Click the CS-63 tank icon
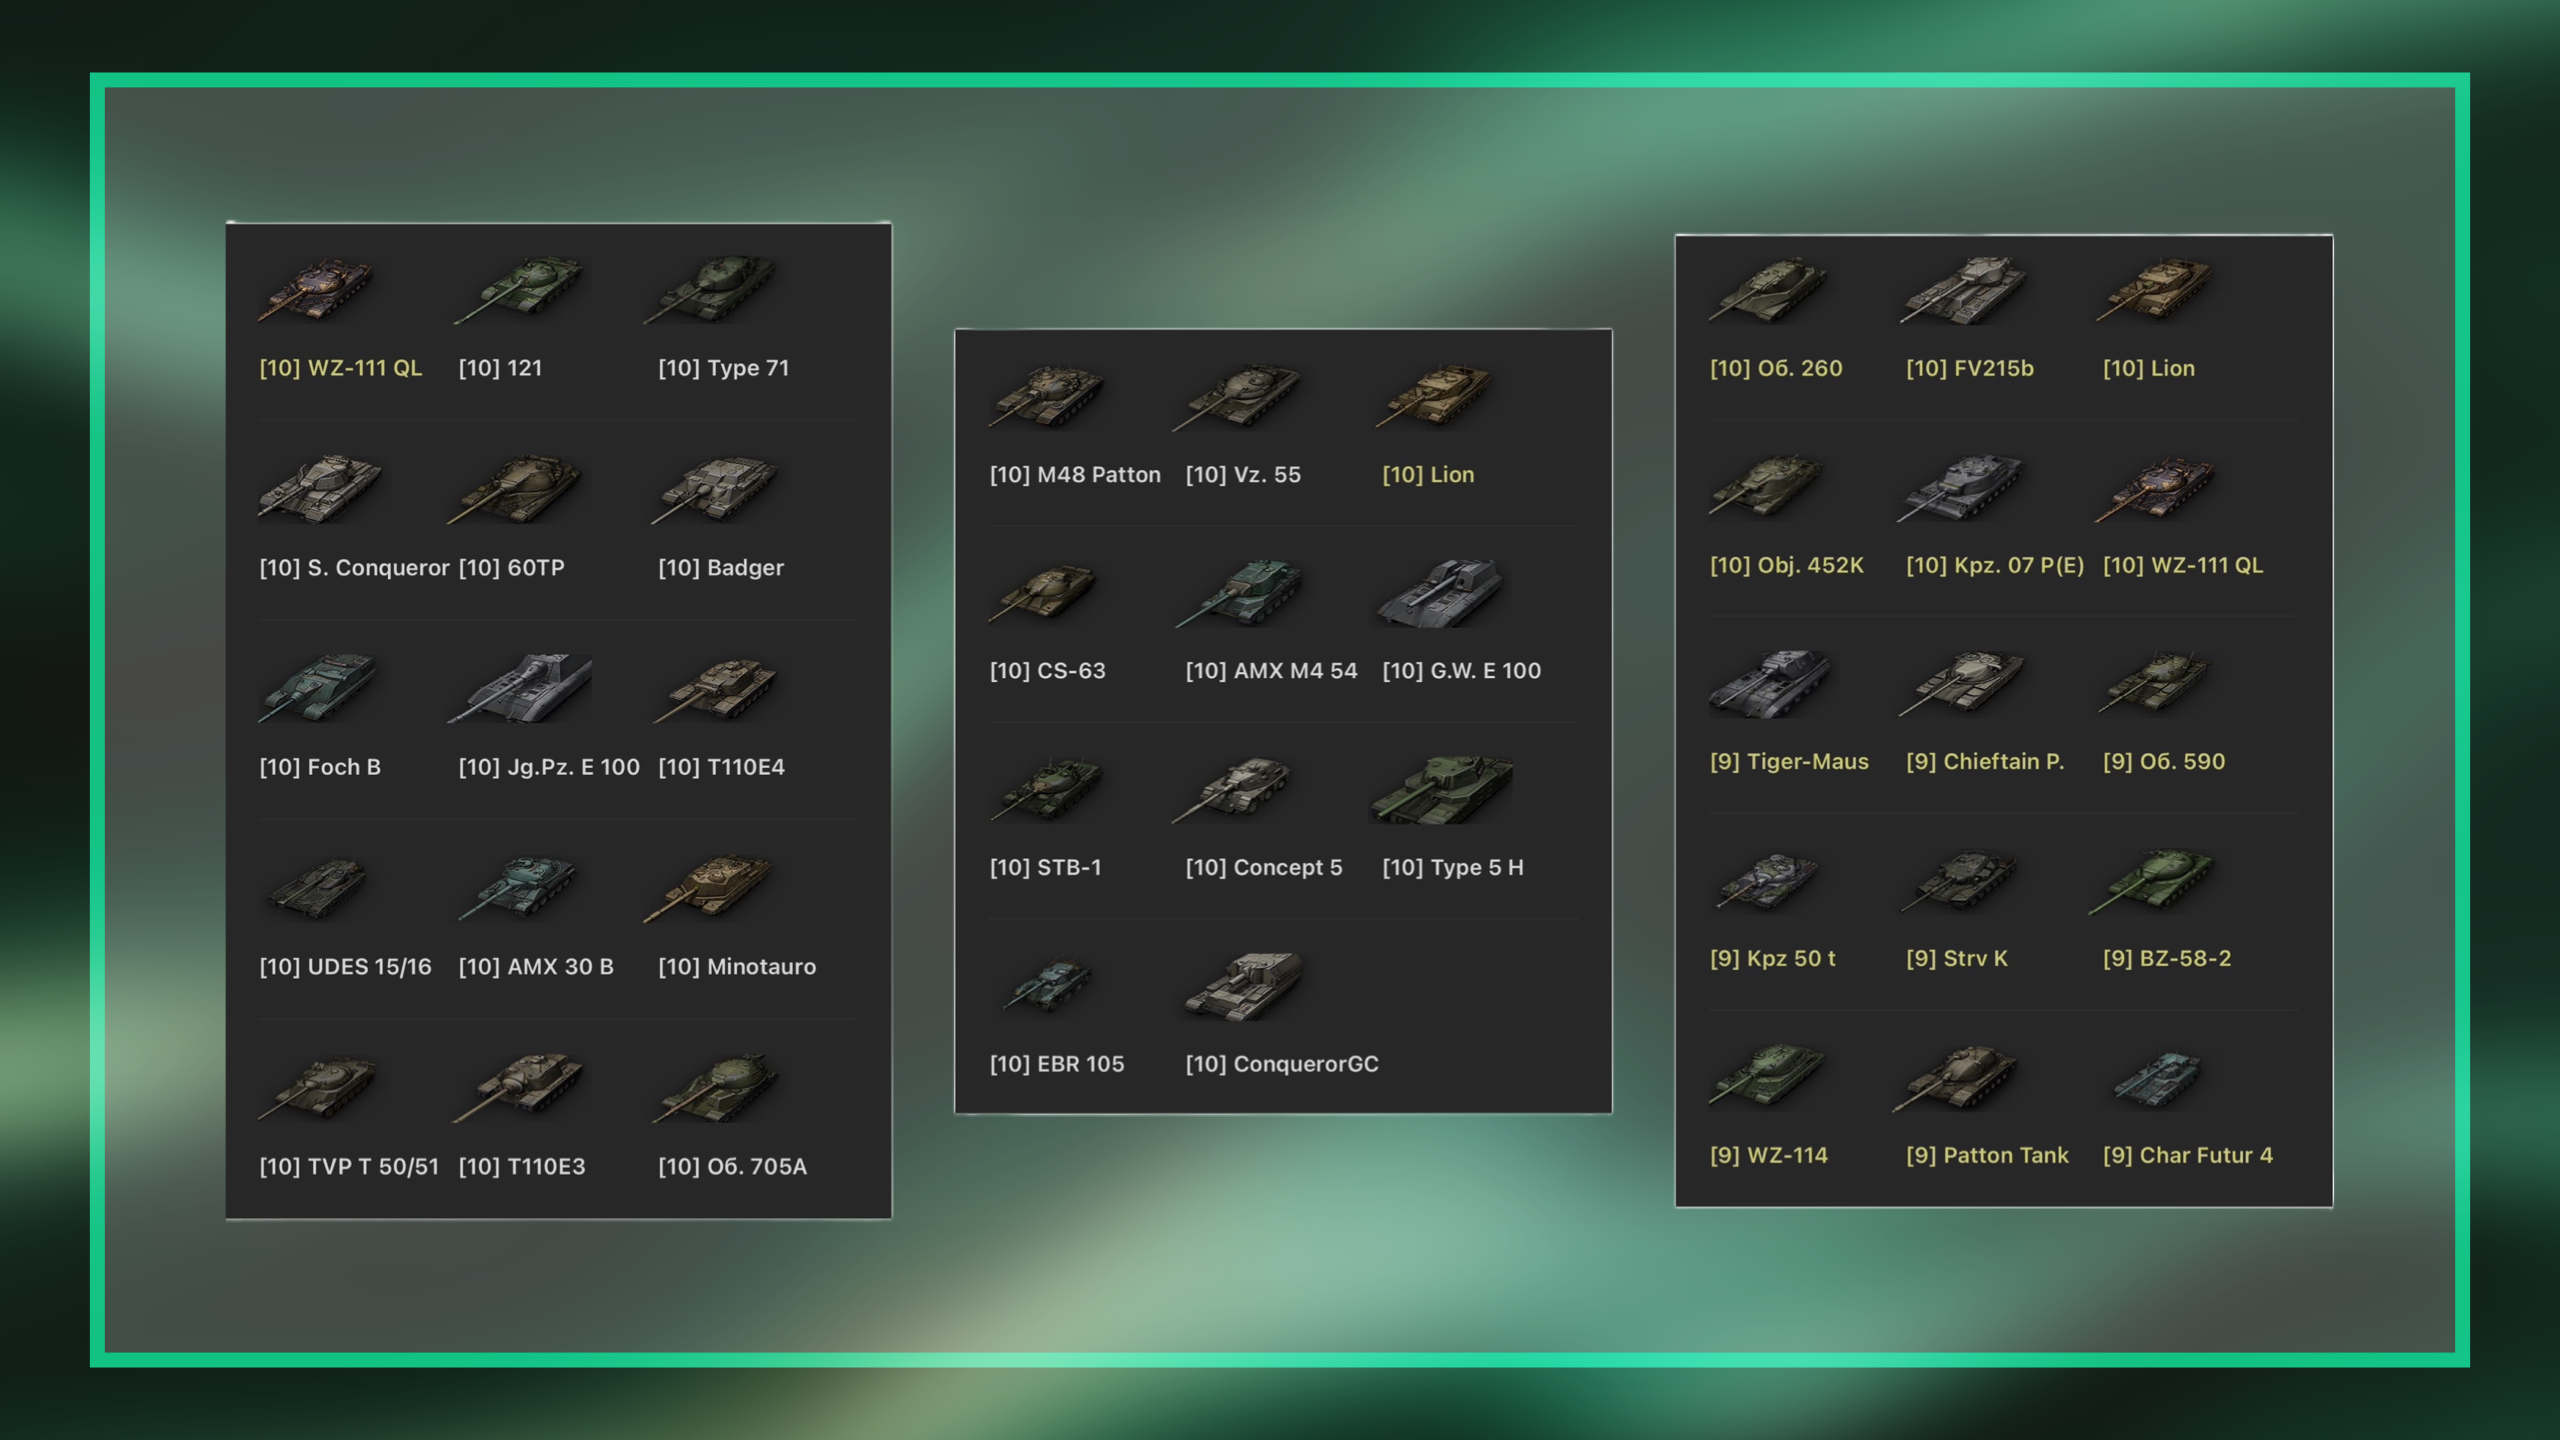 [1043, 593]
